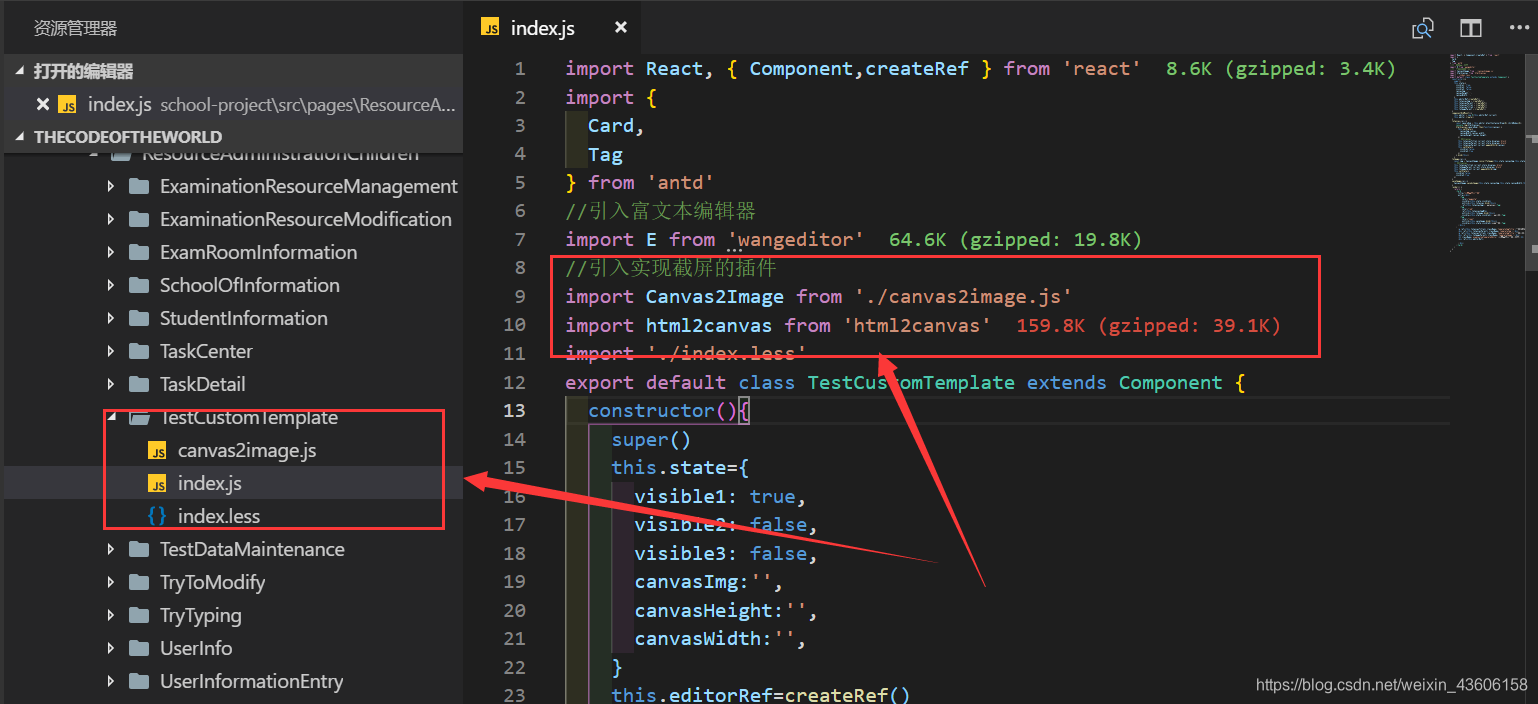Viewport: 1538px width, 704px height.
Task: Expand the TryToModify folder arrow
Action: point(111,582)
